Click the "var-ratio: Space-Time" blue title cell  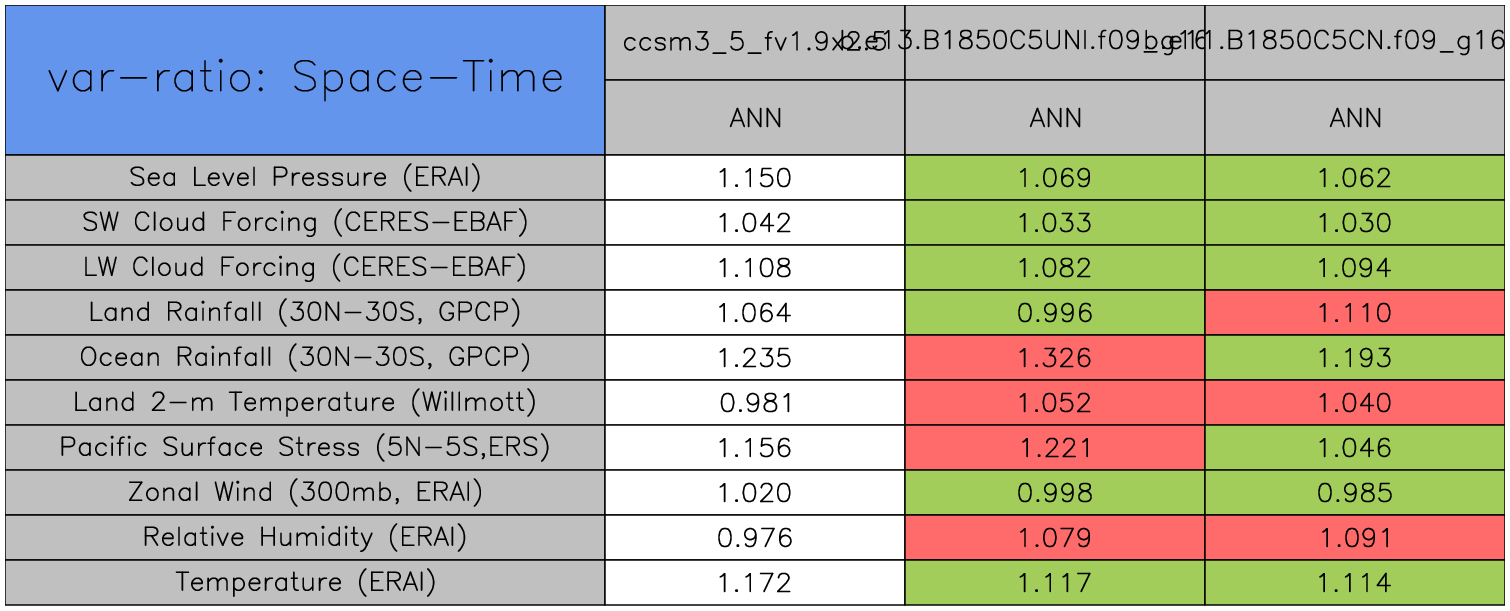pos(305,80)
